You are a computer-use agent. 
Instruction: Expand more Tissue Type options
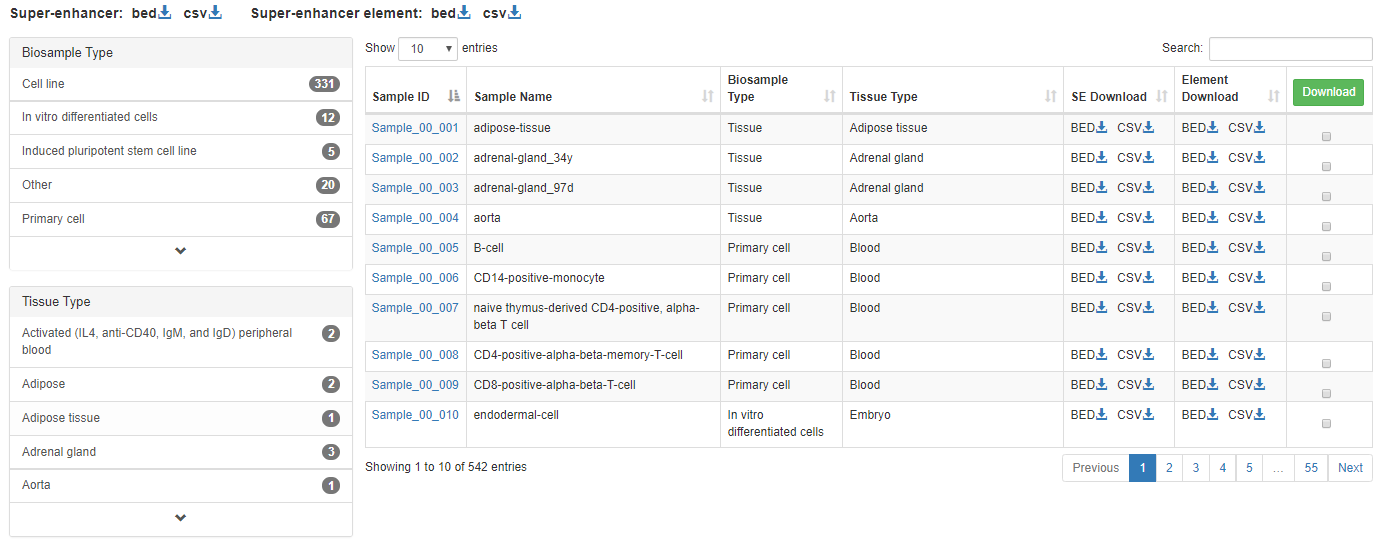[x=181, y=518]
